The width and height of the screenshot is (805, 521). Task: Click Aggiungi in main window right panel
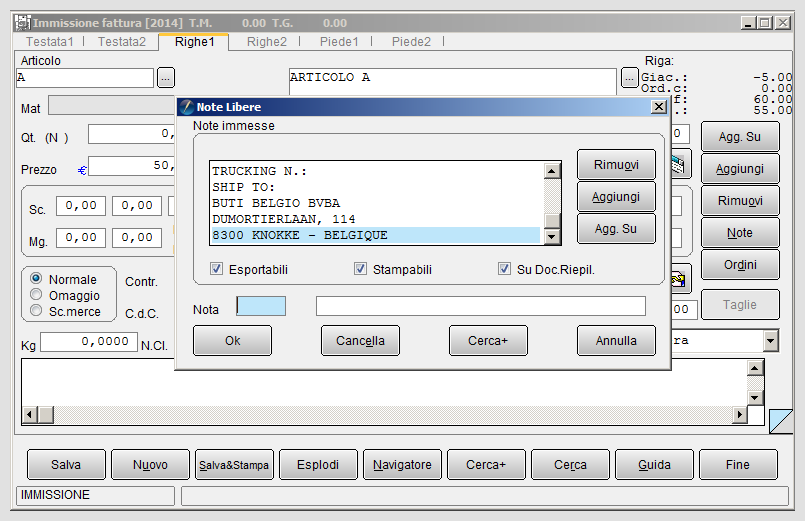pyautogui.click(x=740, y=168)
